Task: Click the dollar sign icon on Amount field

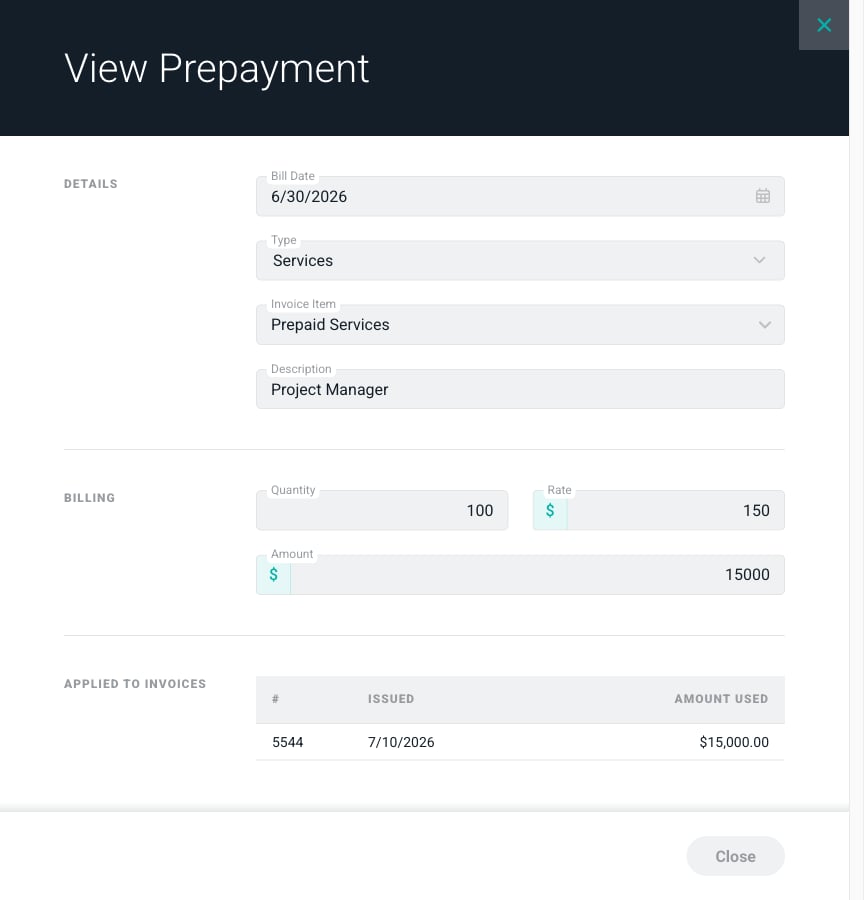Action: coord(273,575)
